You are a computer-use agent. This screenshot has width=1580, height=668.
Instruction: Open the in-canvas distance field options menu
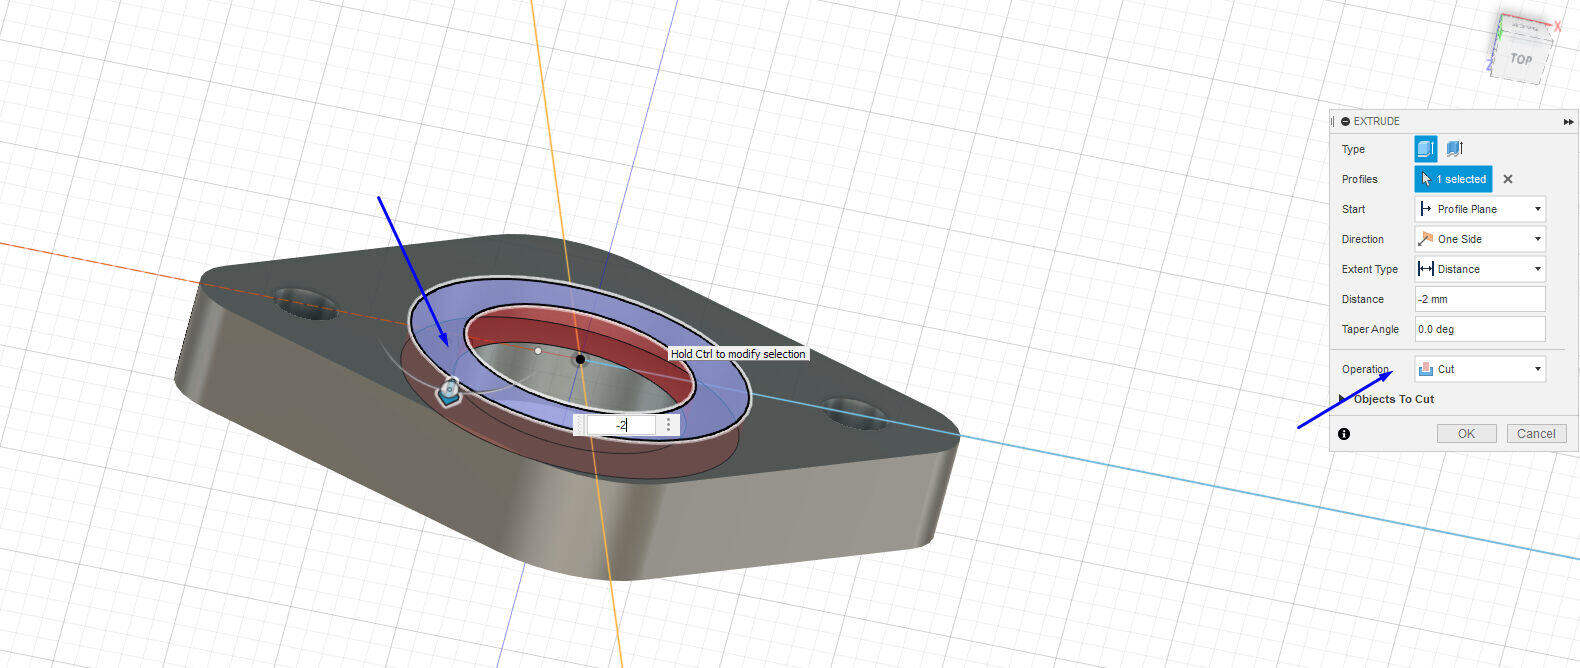tap(669, 425)
